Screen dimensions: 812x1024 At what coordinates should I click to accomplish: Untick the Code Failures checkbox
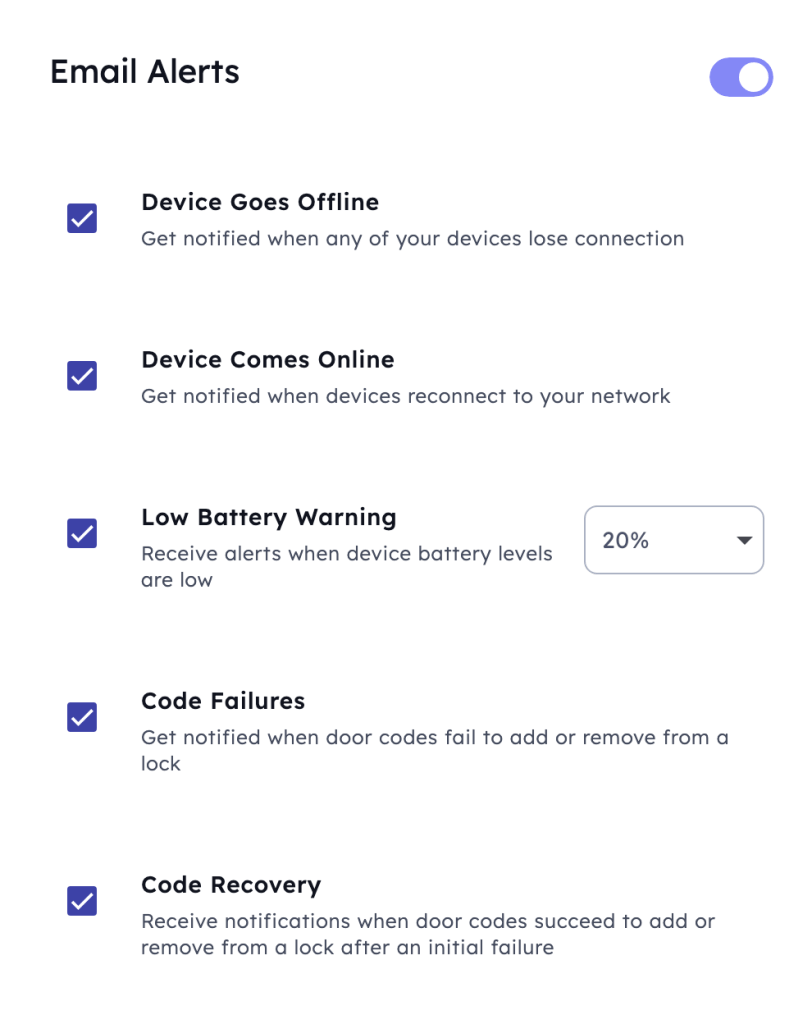(x=81, y=717)
